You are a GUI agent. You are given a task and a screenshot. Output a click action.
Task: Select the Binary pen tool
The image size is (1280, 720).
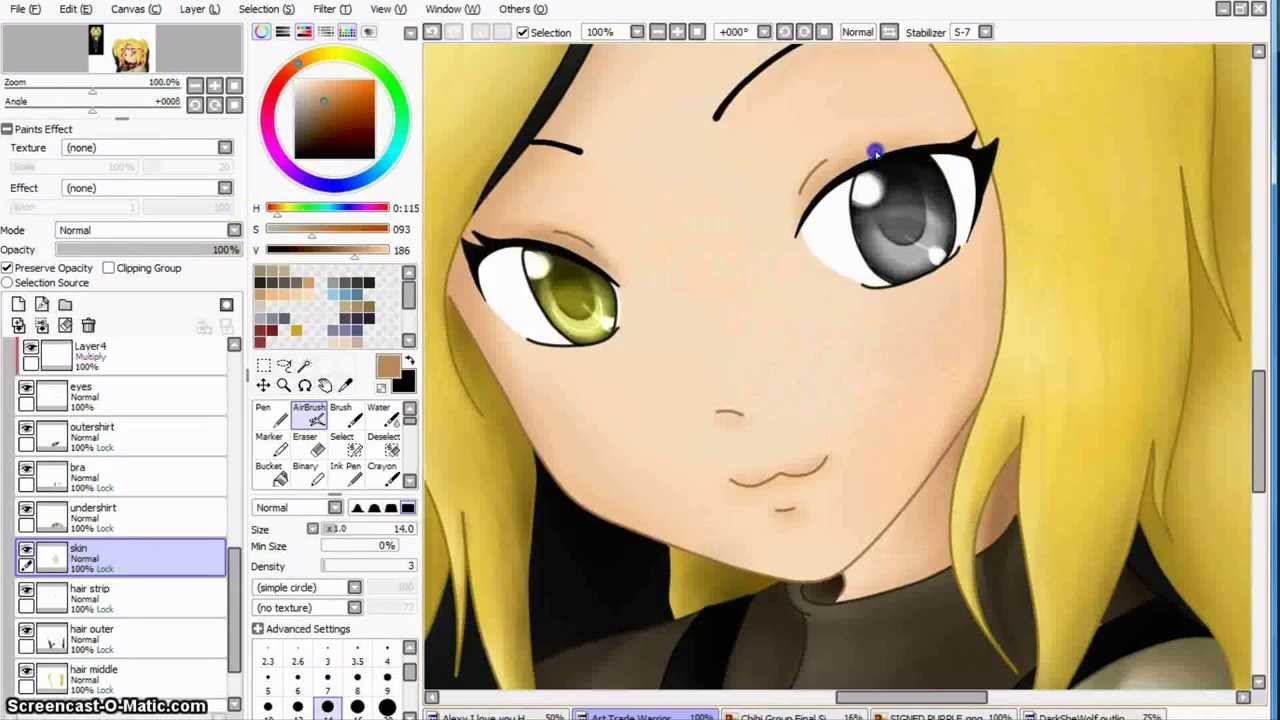pos(309,474)
